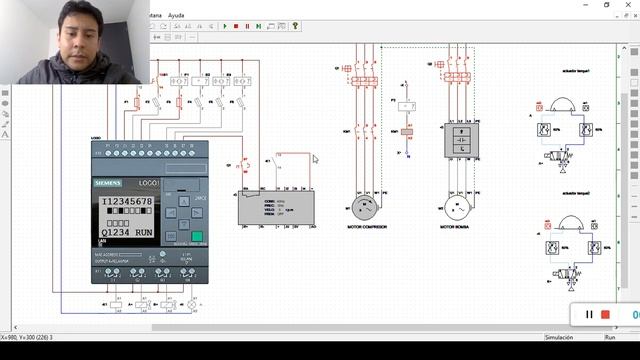Pause the screen recording overlay
Viewport: 640px width, 360px height.
pyautogui.click(x=589, y=314)
